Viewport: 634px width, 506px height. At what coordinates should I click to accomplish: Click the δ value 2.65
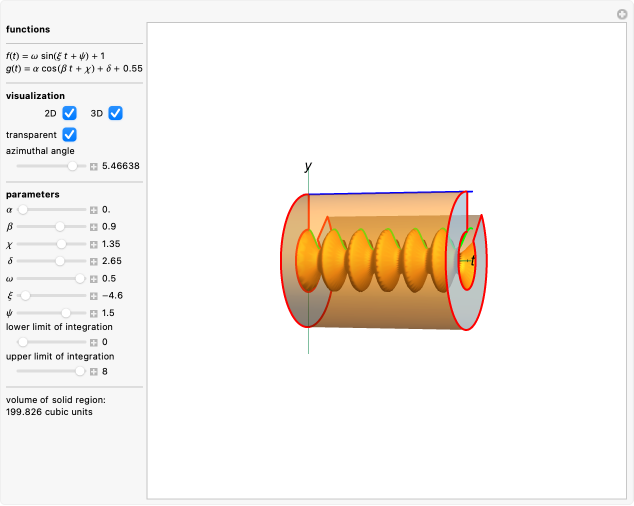pos(112,261)
